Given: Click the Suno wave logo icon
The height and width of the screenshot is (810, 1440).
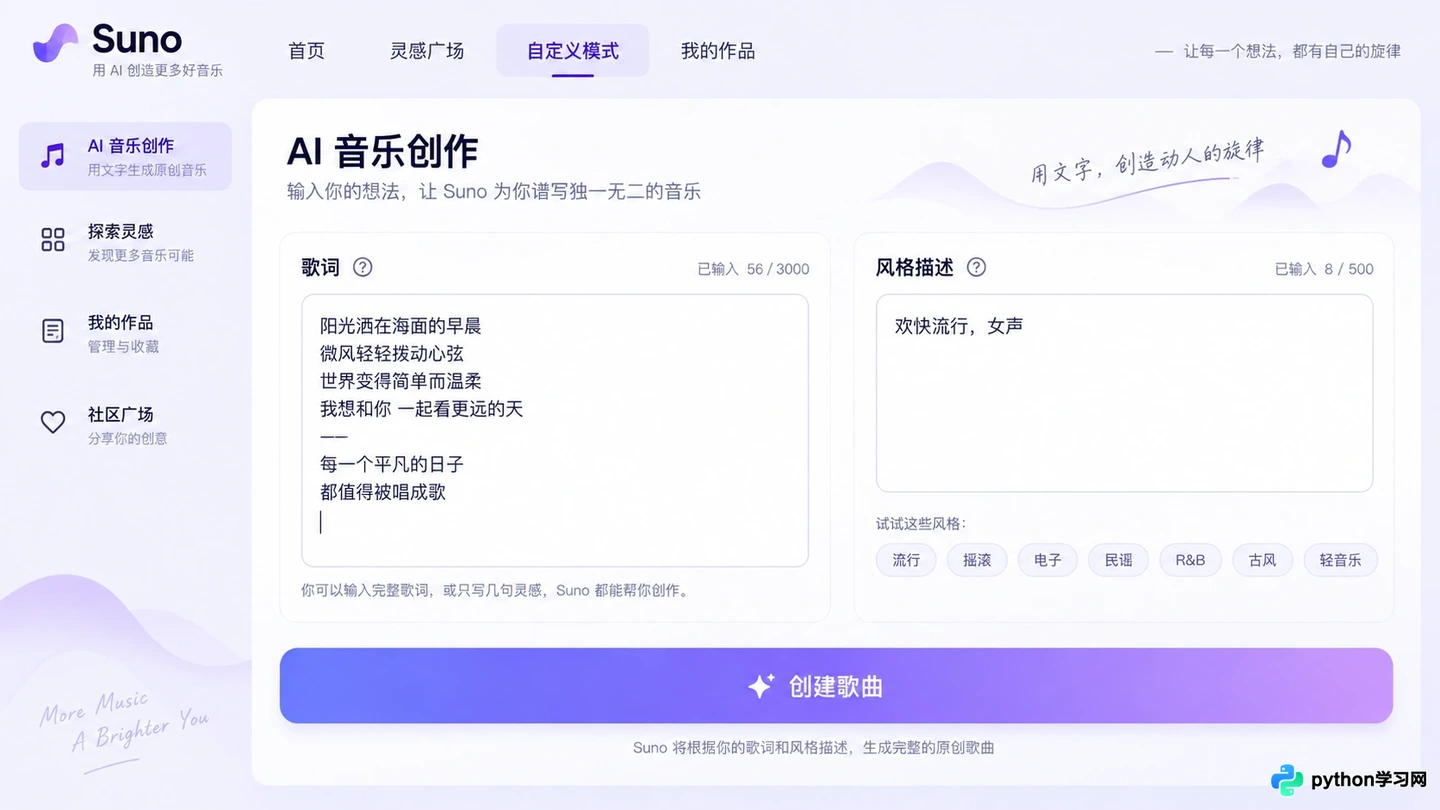Looking at the screenshot, I should click(55, 43).
